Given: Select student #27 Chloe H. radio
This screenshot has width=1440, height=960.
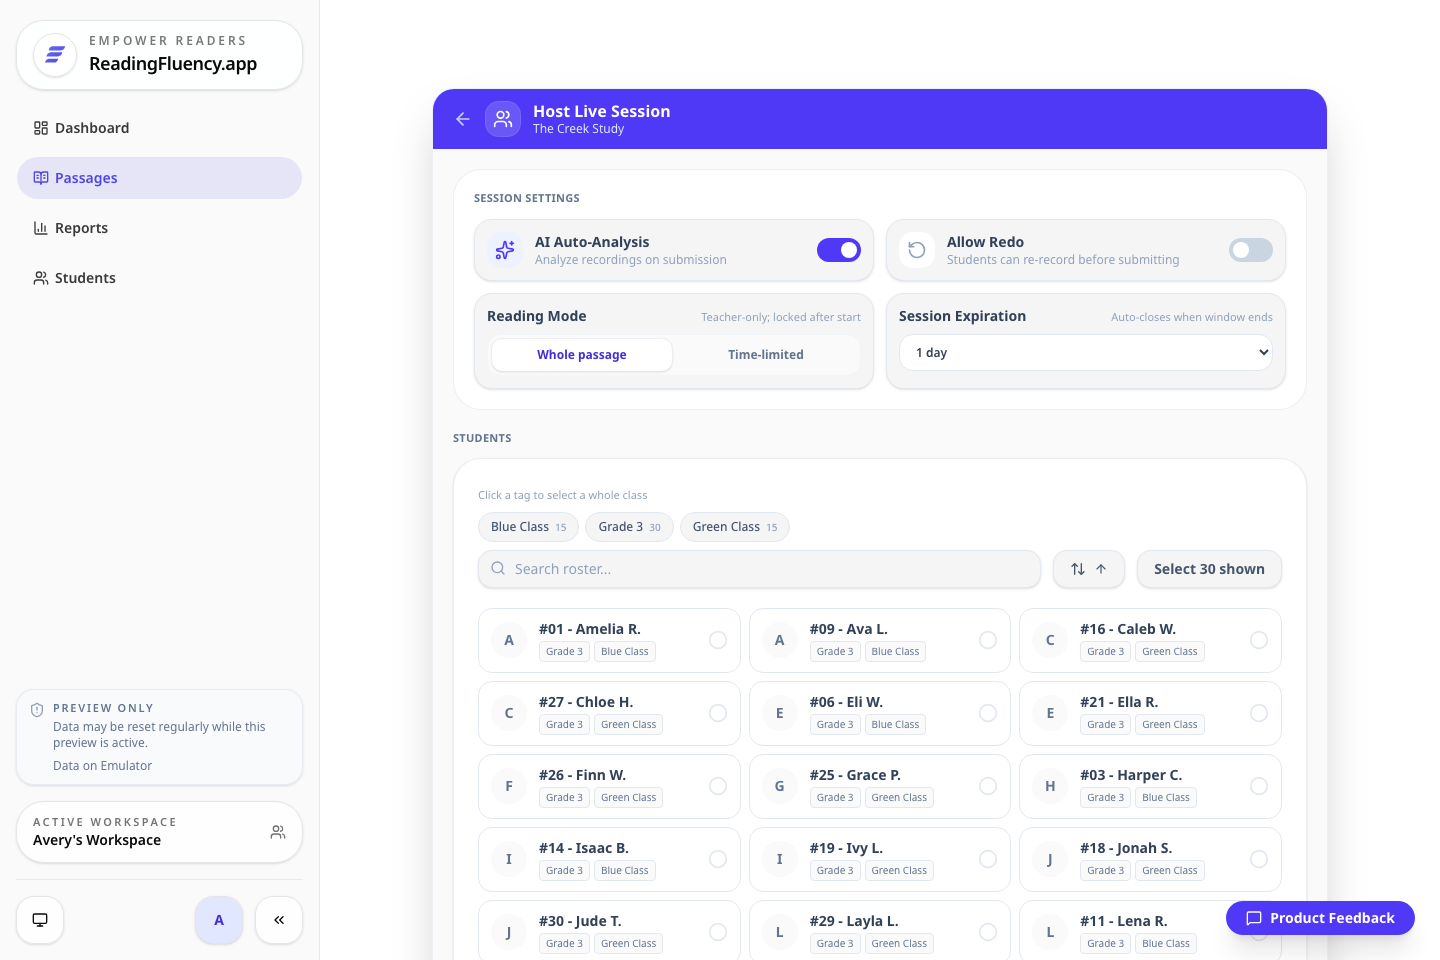Looking at the screenshot, I should coord(718,713).
